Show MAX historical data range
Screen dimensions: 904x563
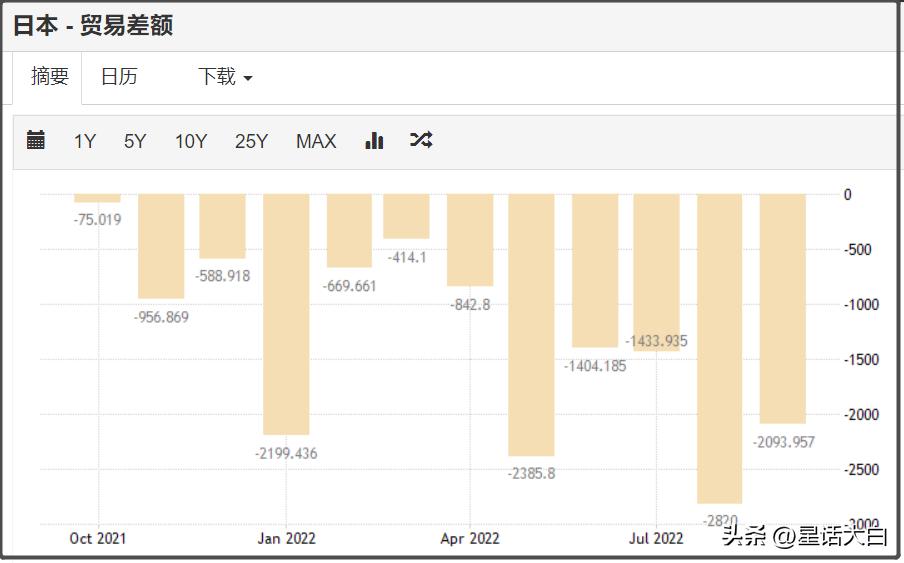[316, 141]
